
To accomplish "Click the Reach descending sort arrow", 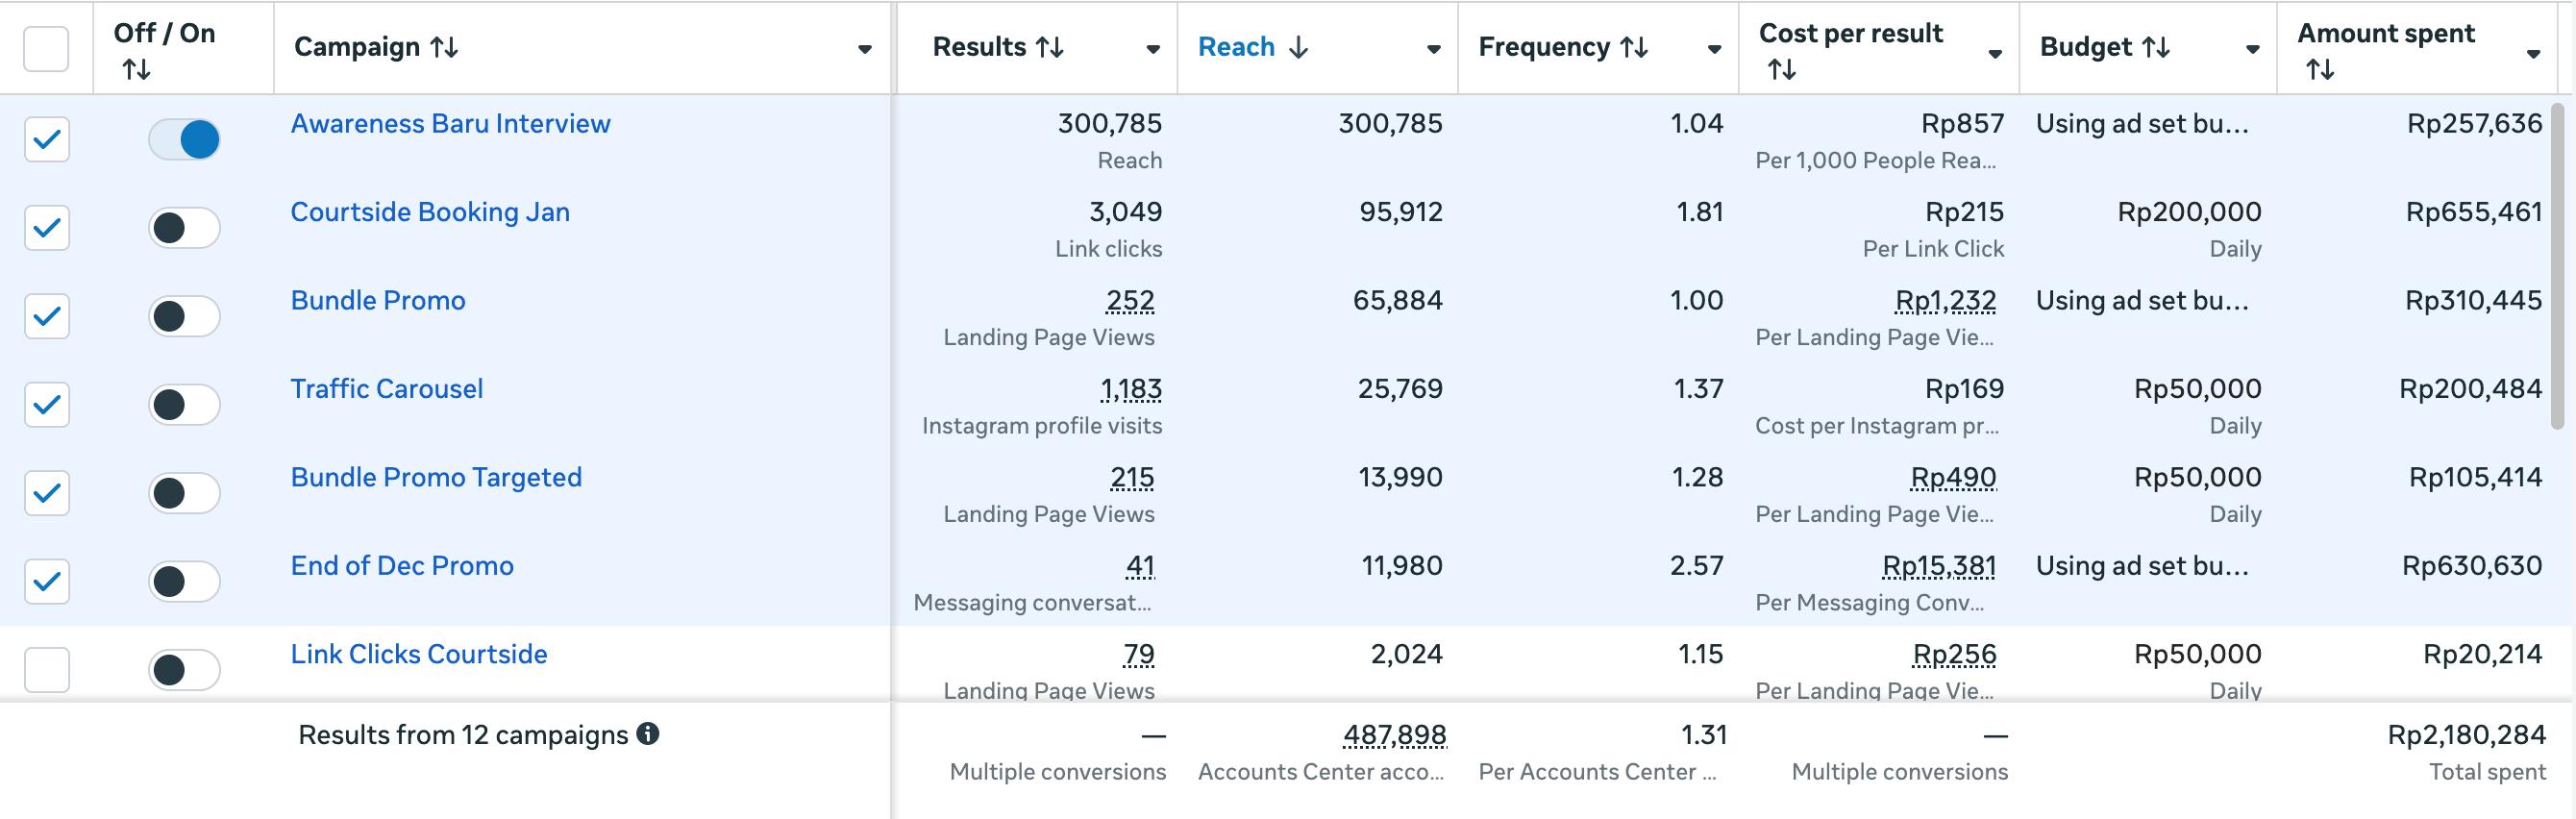I will [1298, 47].
